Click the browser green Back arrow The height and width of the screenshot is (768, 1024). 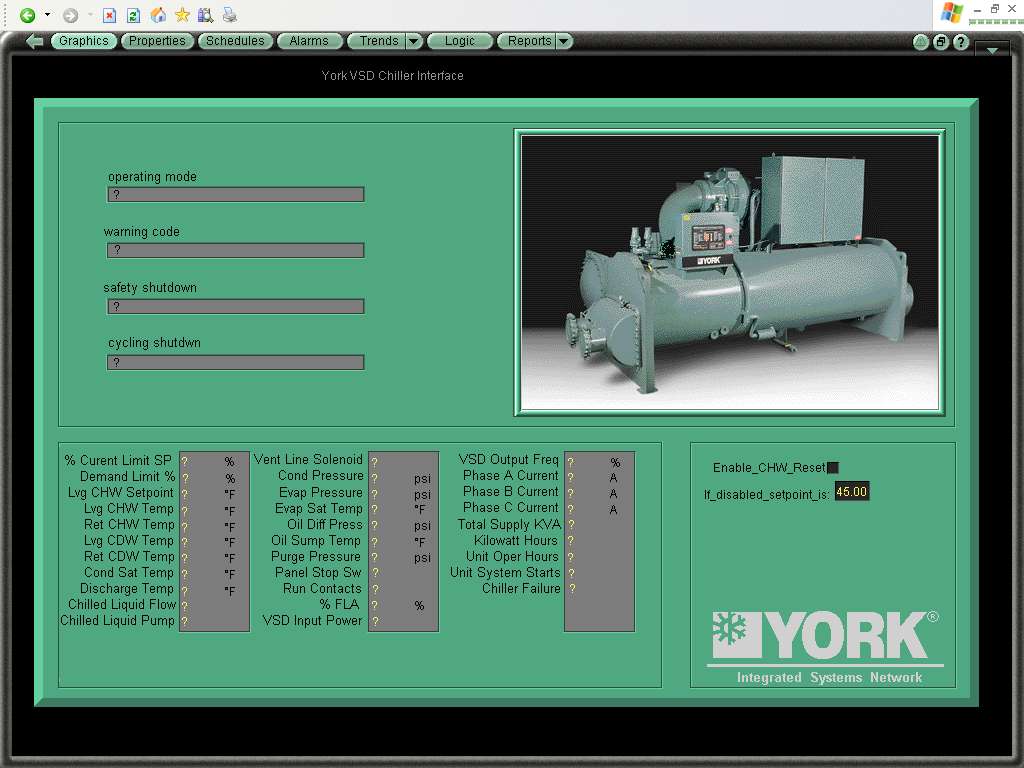coord(27,15)
